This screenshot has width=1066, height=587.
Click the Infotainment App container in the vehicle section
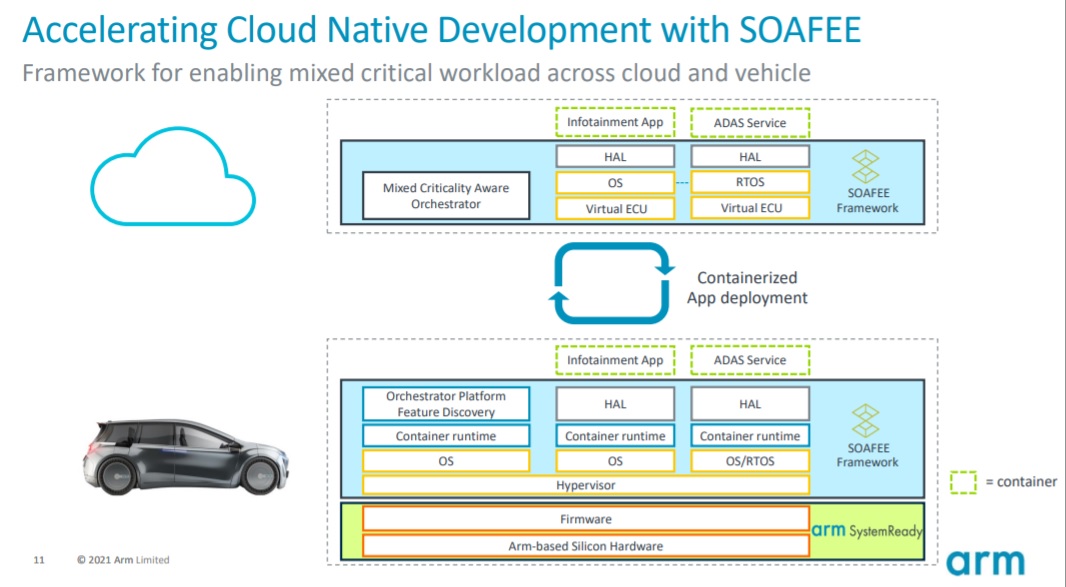[615, 360]
